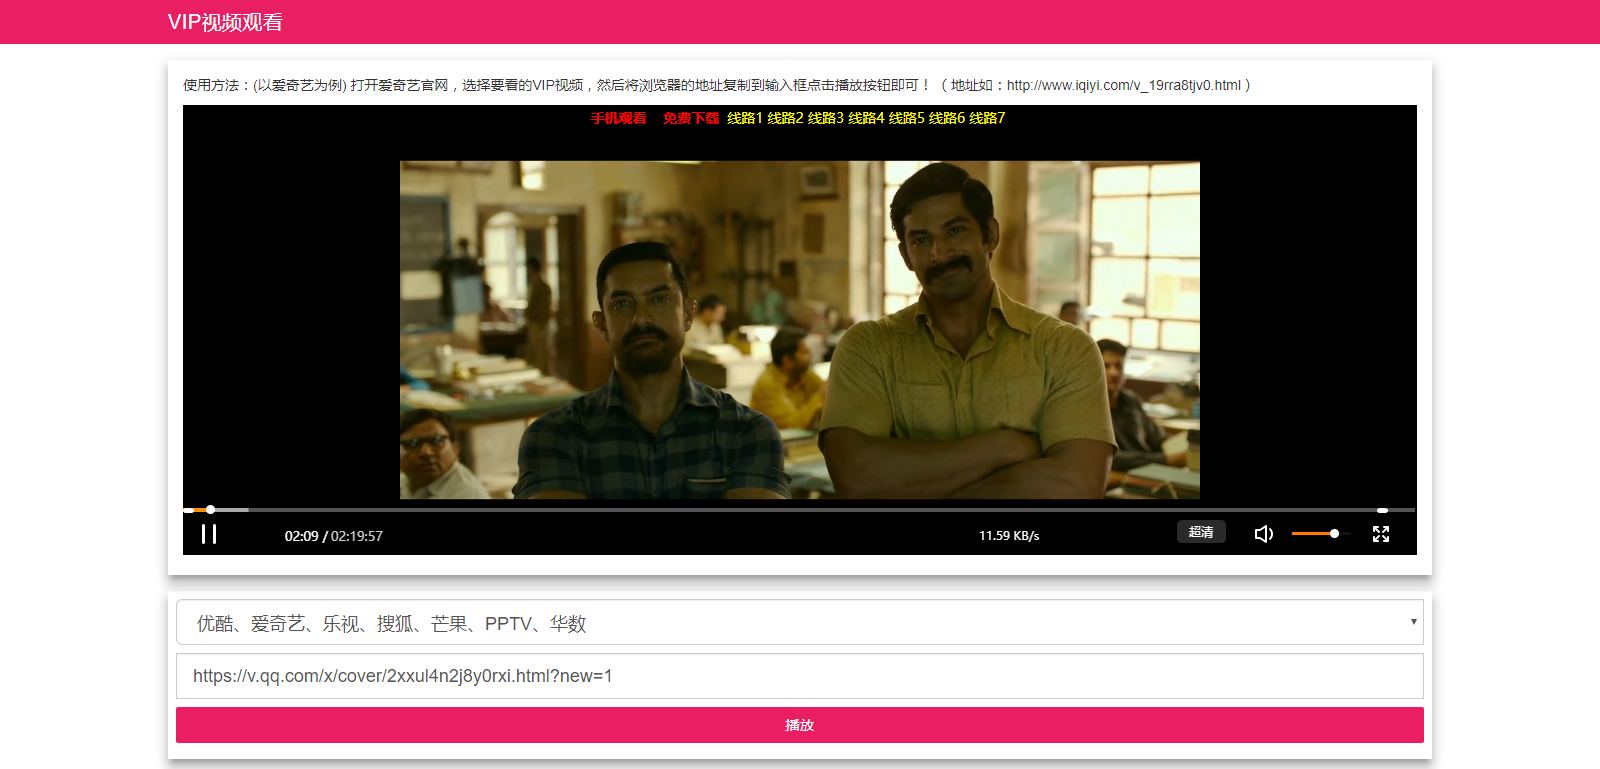The height and width of the screenshot is (769, 1600).
Task: Click the 02:09 / 02:19:57 time display
Action: [x=334, y=536]
